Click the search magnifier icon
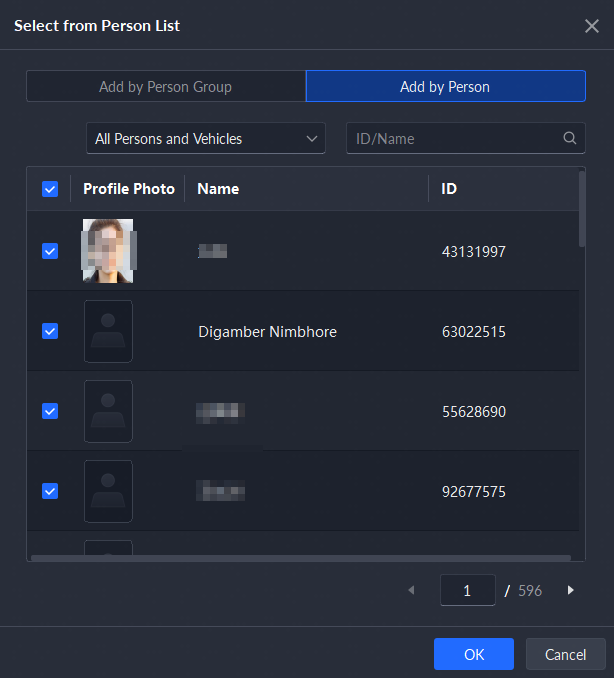This screenshot has width=614, height=678. tap(570, 139)
